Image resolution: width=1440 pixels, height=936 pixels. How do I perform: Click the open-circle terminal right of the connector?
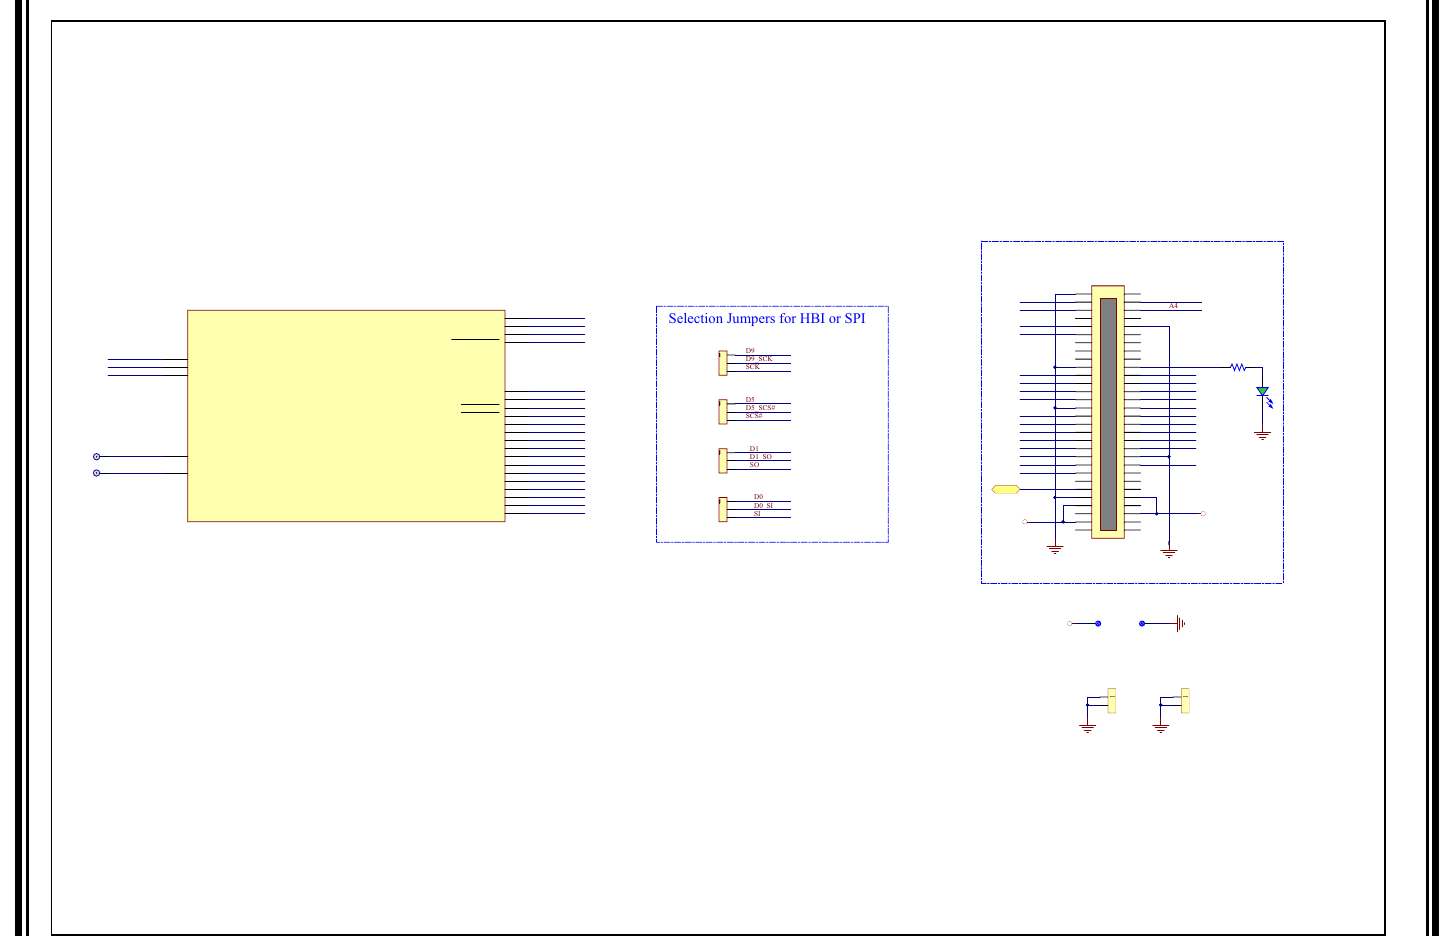(x=1204, y=512)
